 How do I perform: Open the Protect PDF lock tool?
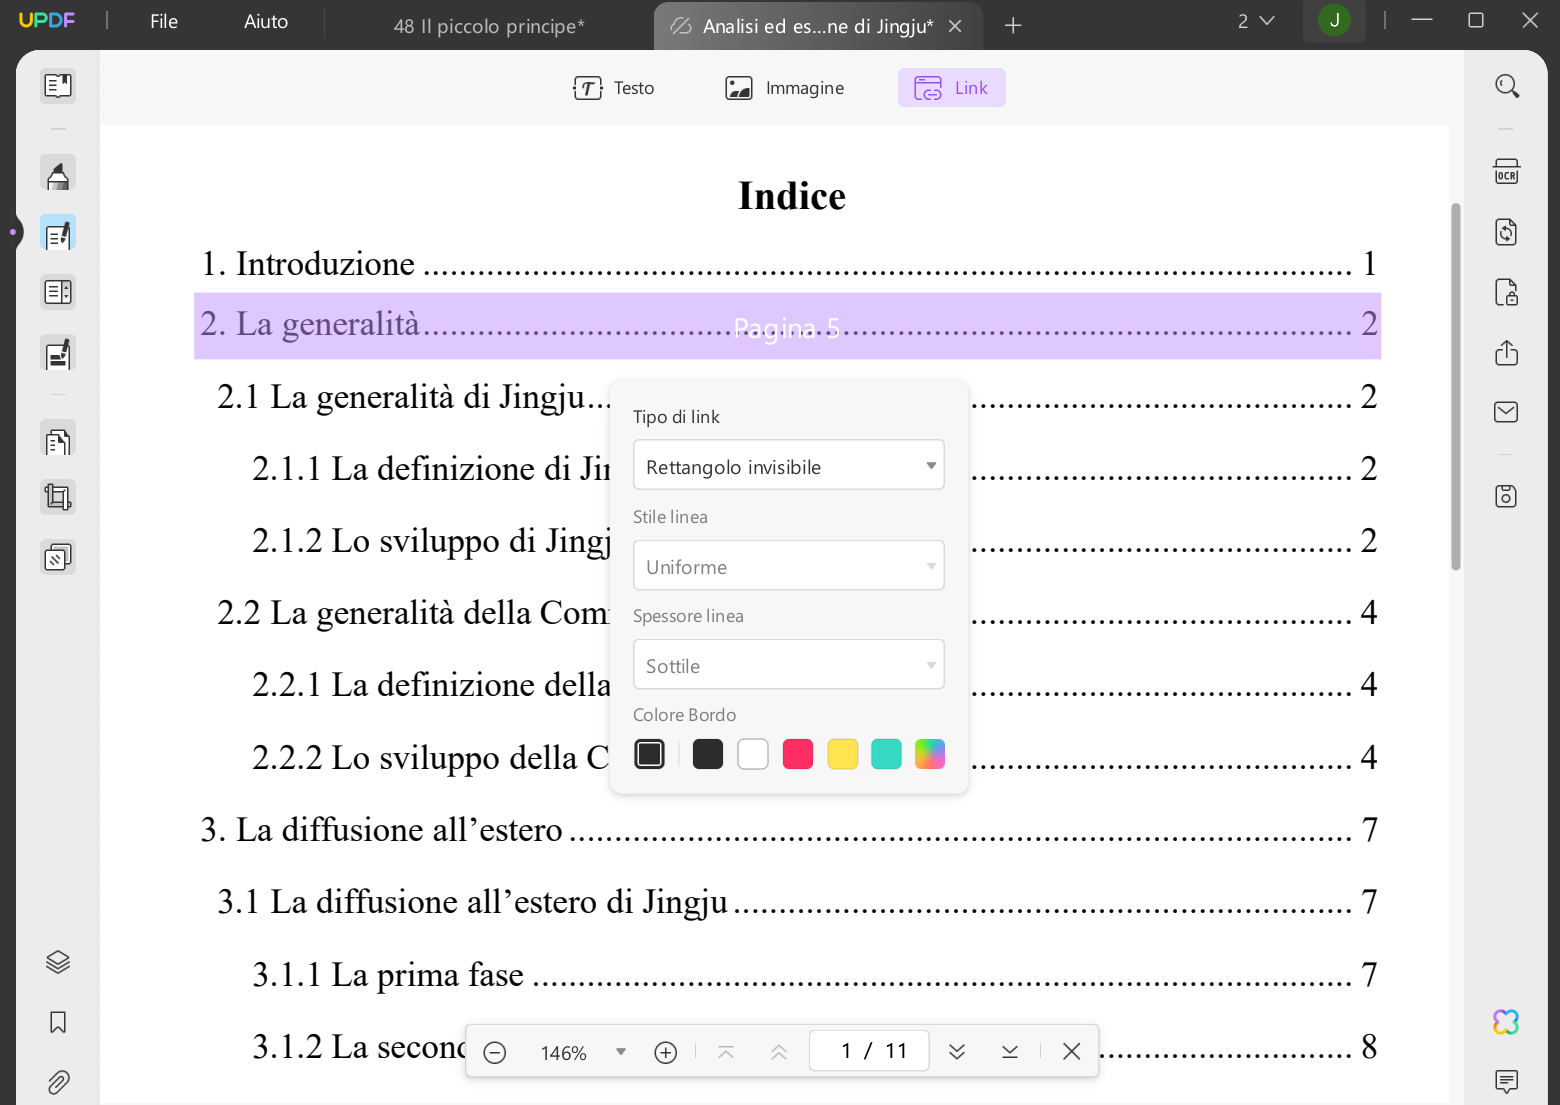(x=1507, y=292)
